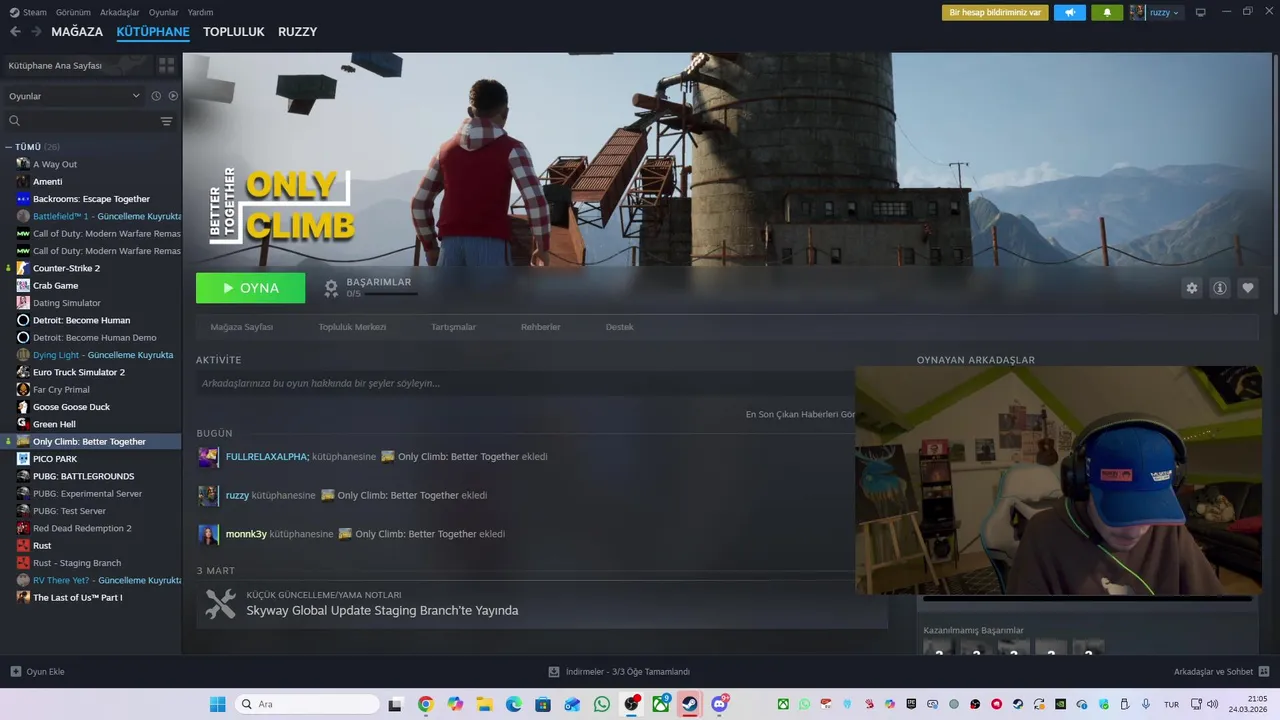Open the Arkadaşlar menu
The width and height of the screenshot is (1280, 720).
pyautogui.click(x=120, y=13)
